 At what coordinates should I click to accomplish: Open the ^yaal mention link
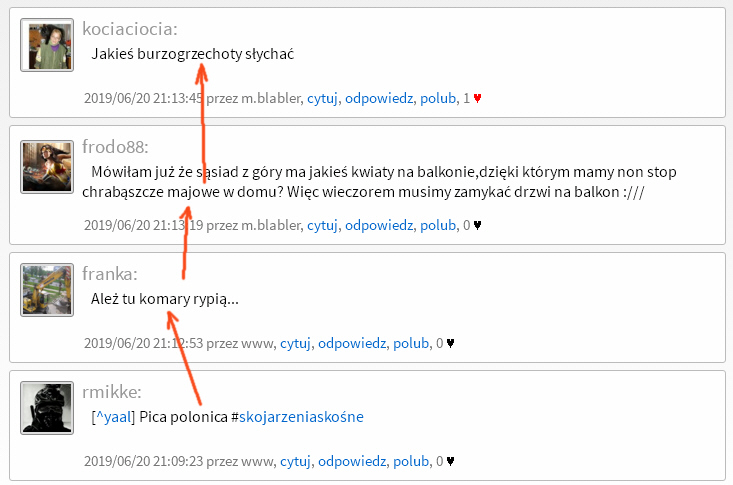(x=113, y=416)
